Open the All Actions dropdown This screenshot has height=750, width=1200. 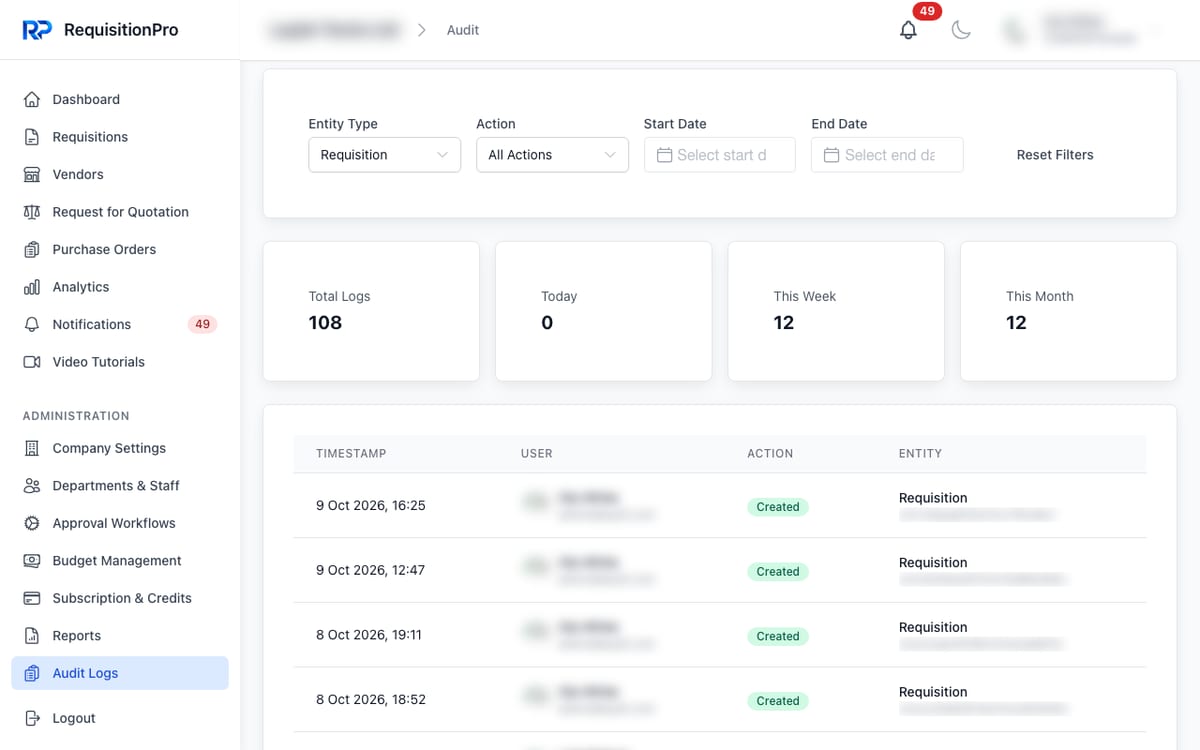[552, 155]
